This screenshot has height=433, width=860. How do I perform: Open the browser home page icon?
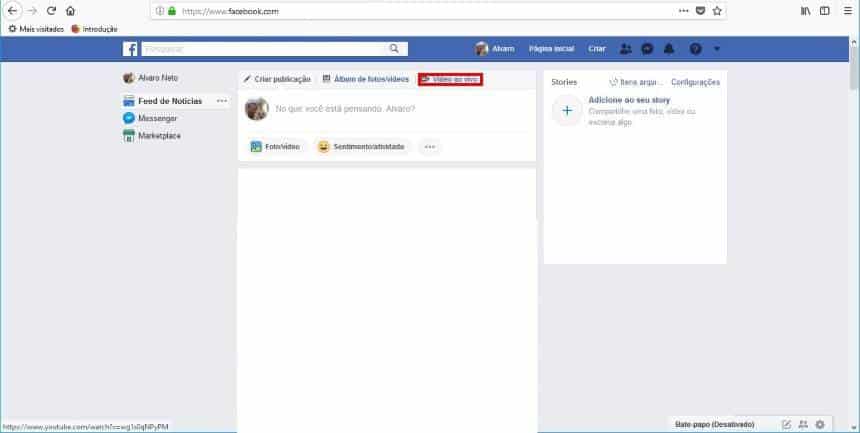pyautogui.click(x=70, y=11)
